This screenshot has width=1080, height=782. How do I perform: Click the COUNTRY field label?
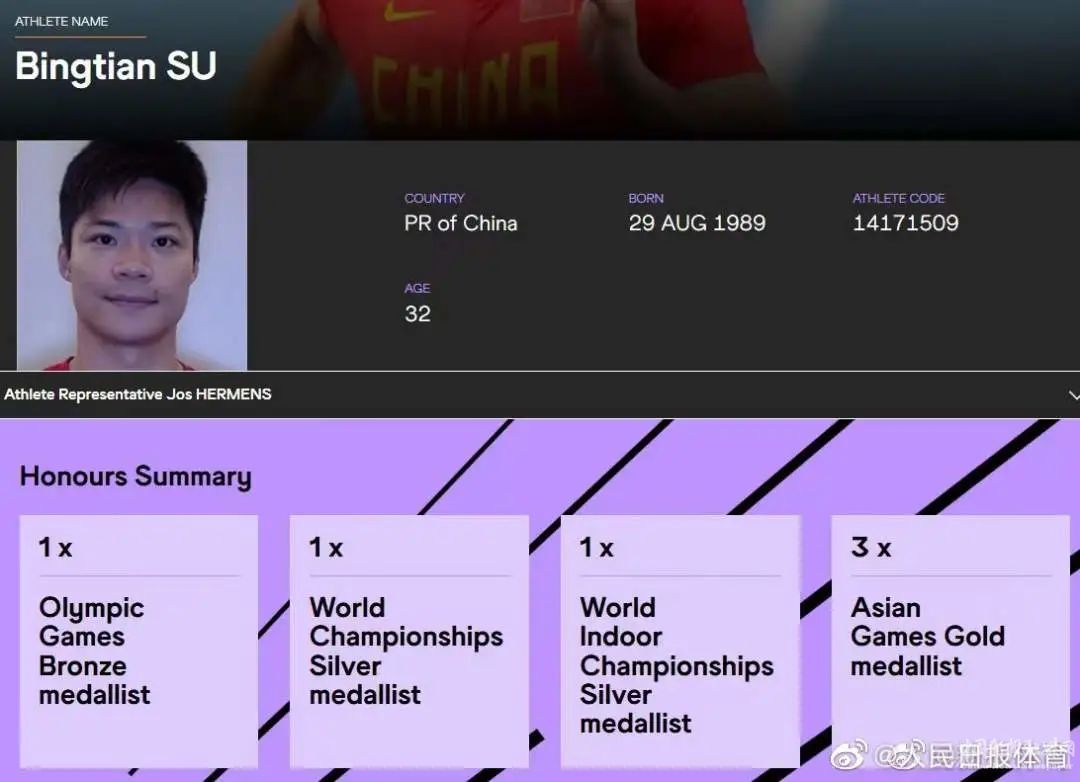tap(434, 198)
